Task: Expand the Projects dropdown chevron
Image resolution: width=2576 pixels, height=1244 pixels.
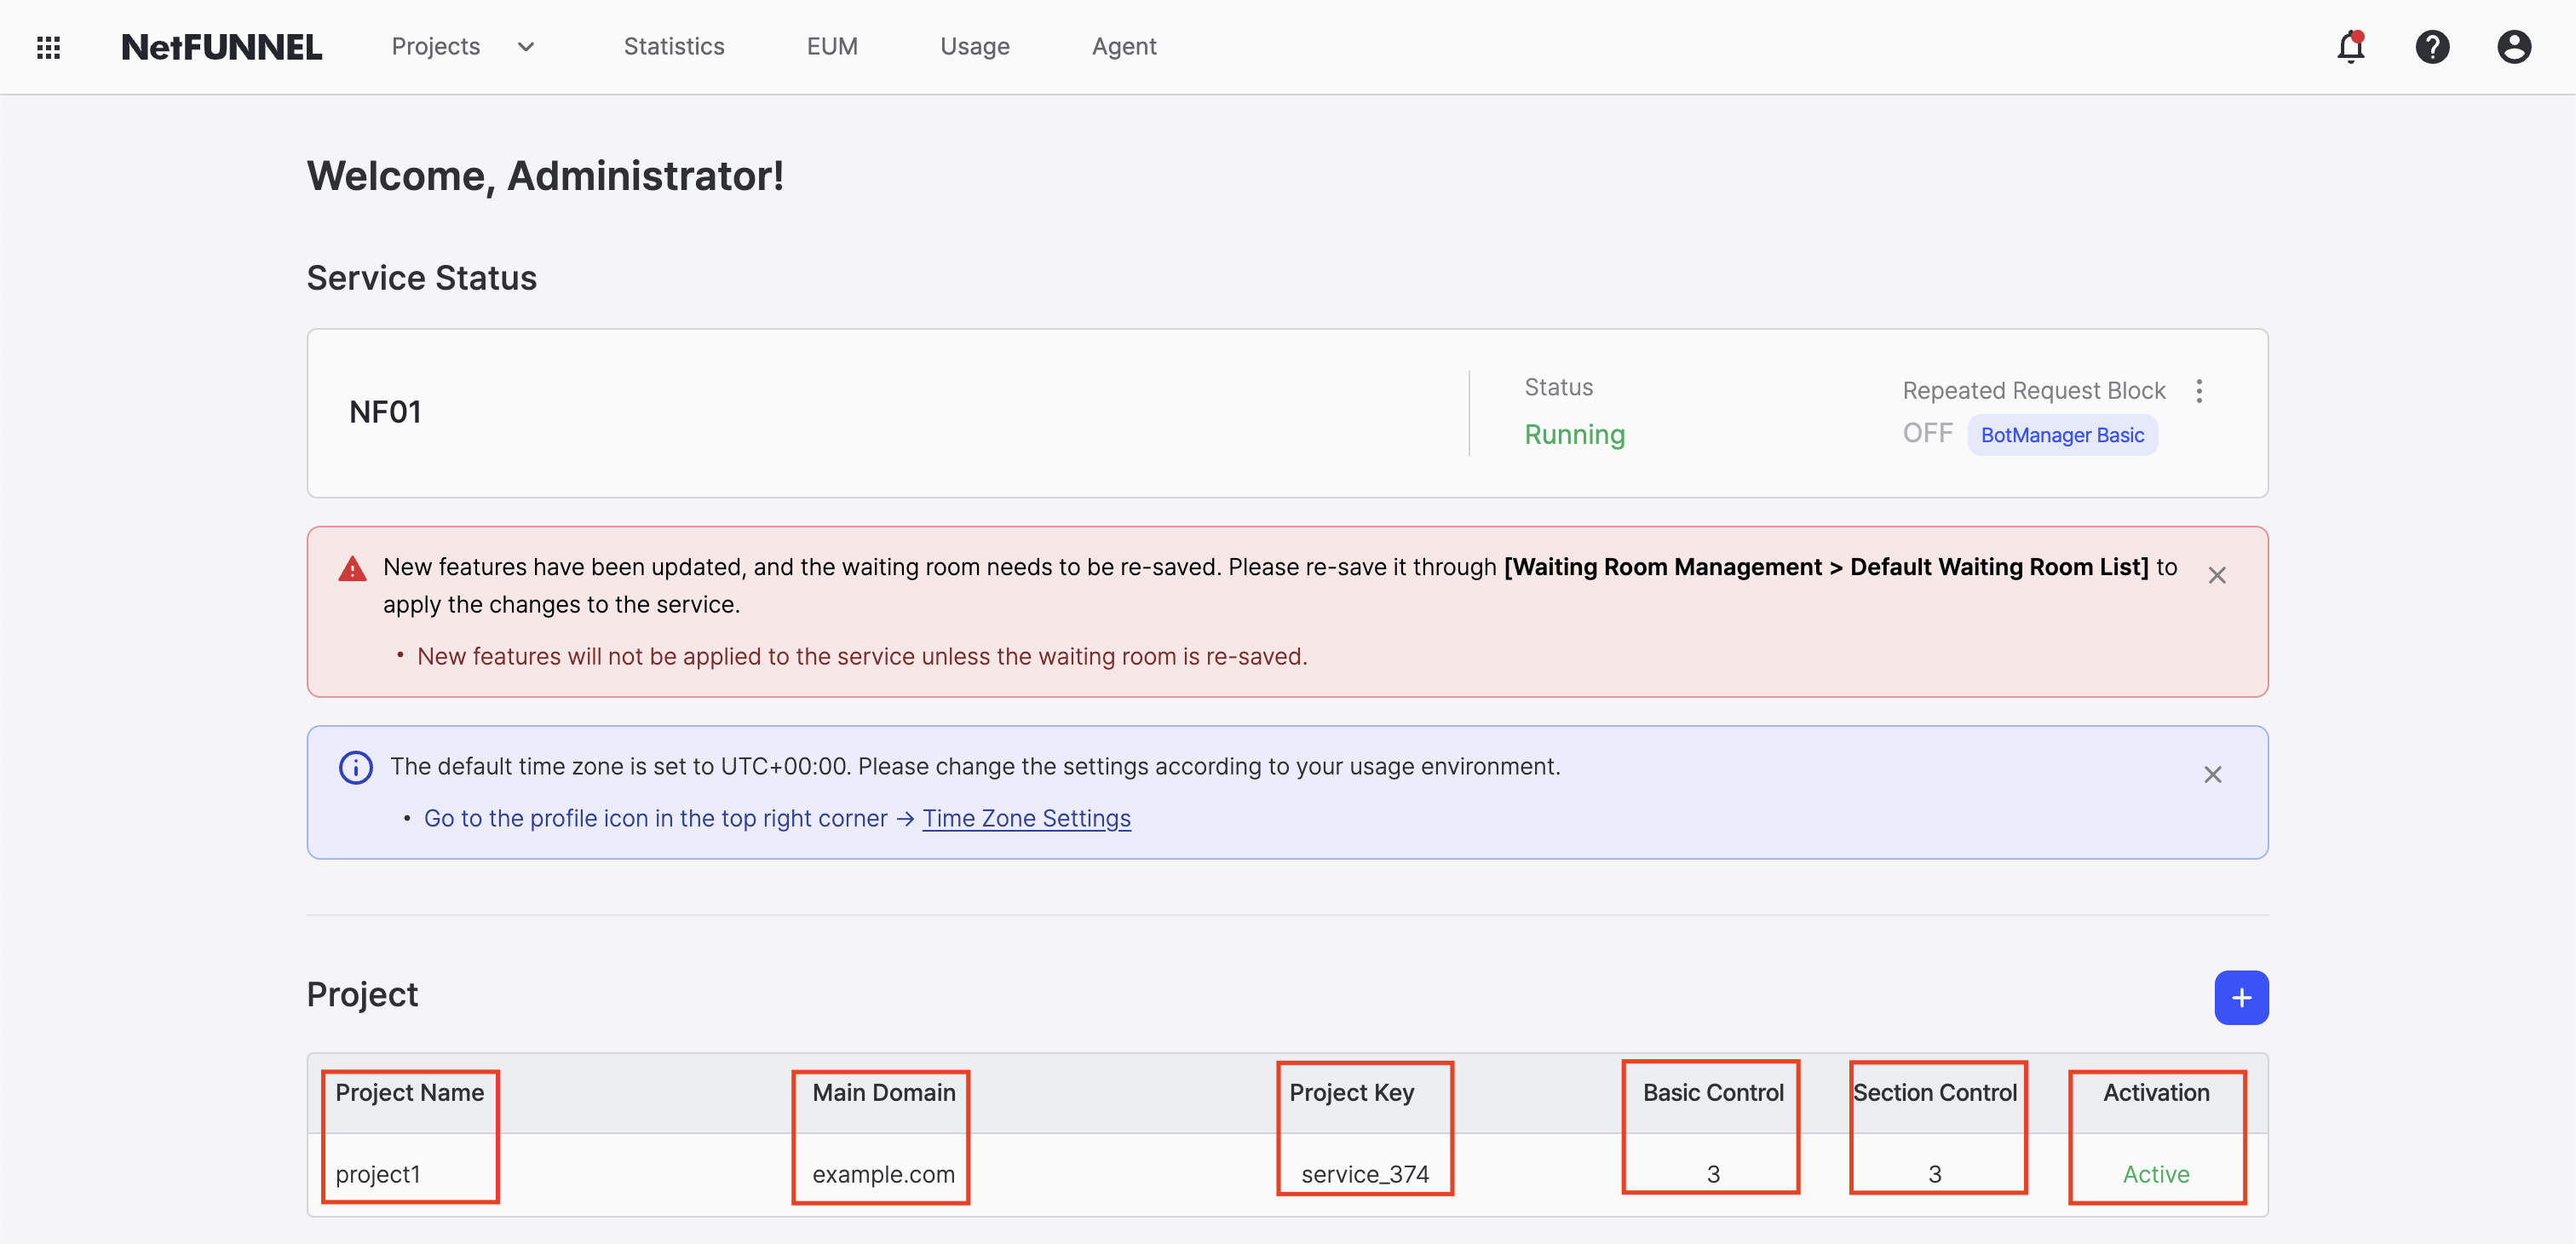Action: (x=526, y=47)
